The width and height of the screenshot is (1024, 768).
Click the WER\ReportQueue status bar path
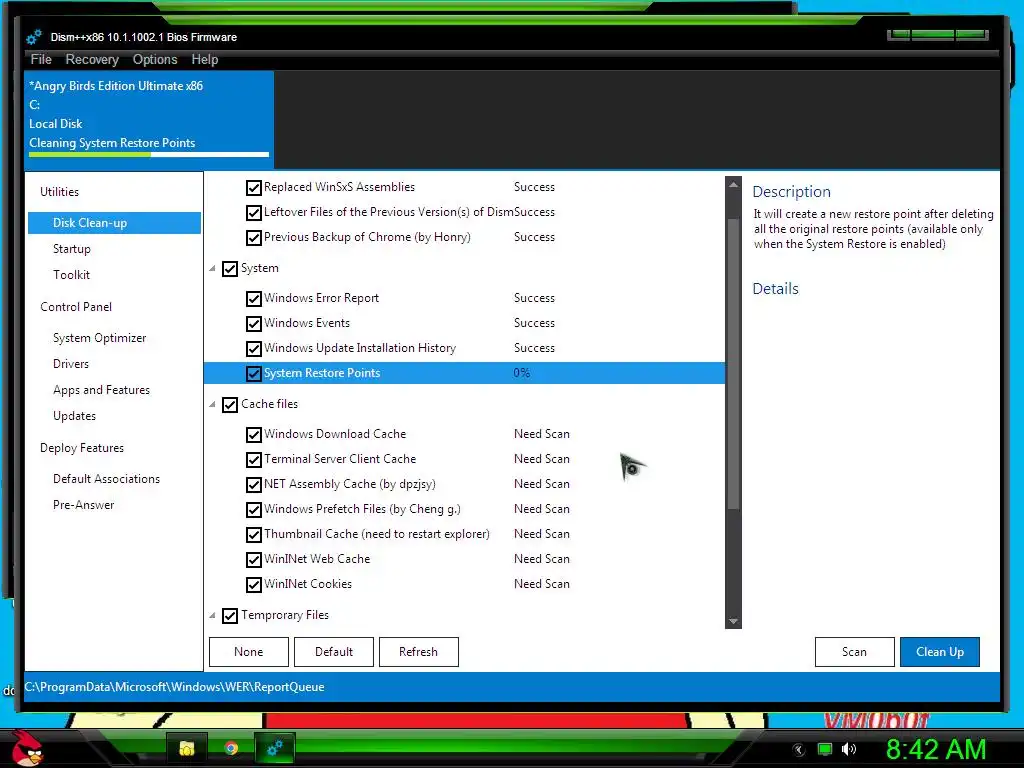pyautogui.click(x=174, y=687)
